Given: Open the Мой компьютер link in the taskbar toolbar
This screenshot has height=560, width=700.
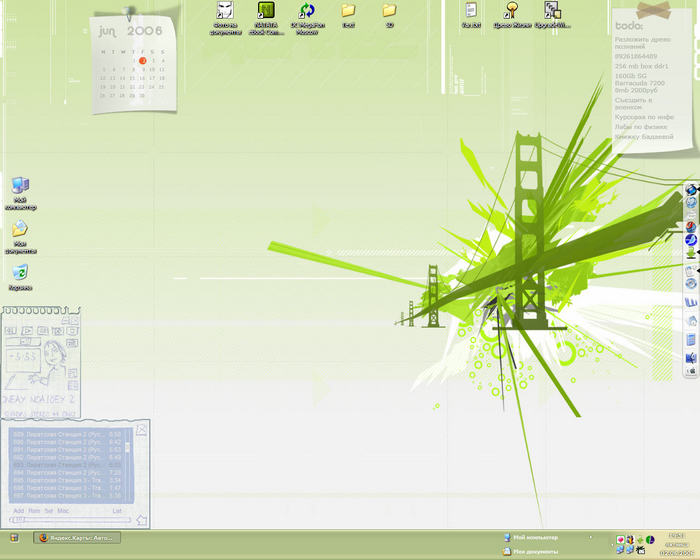Looking at the screenshot, I should (x=531, y=537).
